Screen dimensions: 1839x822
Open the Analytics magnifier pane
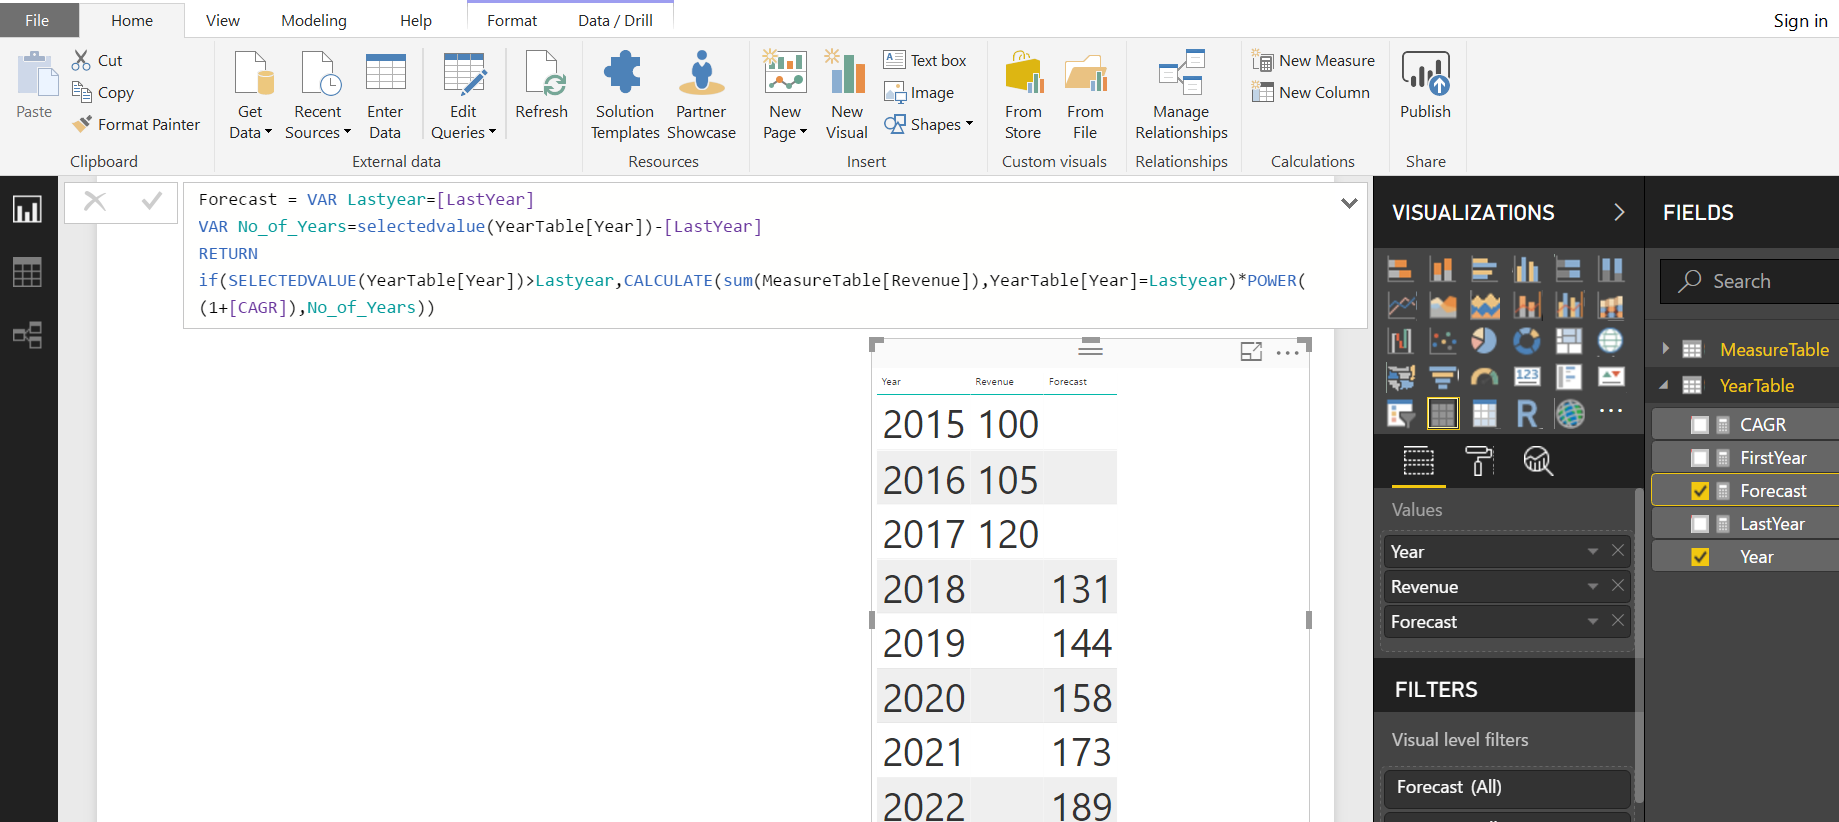click(1538, 461)
